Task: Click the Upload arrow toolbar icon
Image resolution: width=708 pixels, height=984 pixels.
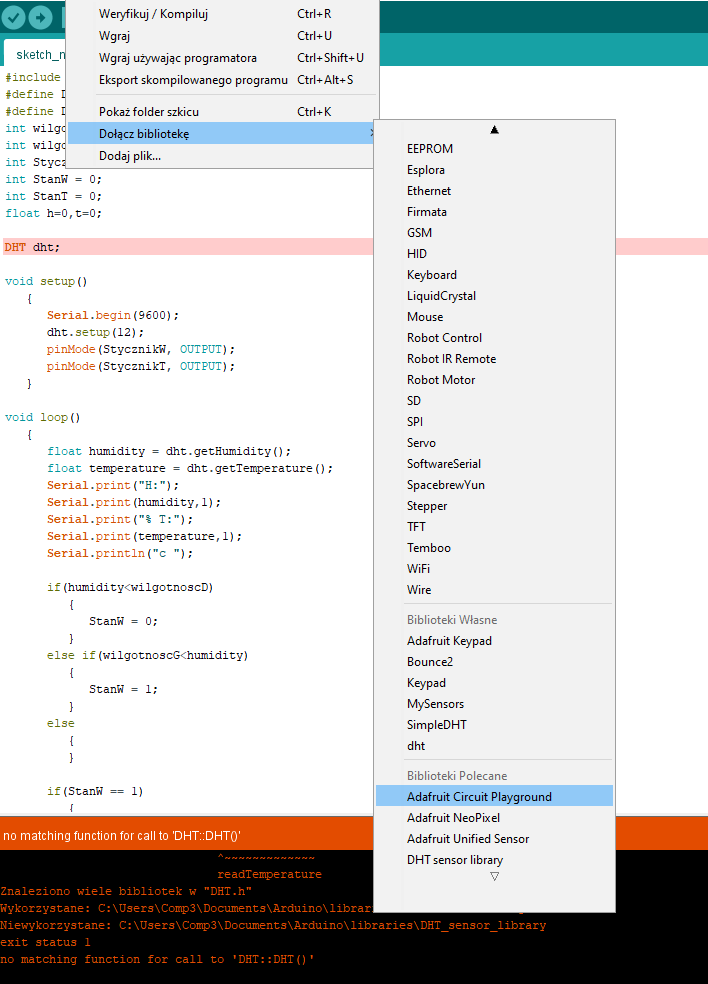Action: click(x=41, y=18)
